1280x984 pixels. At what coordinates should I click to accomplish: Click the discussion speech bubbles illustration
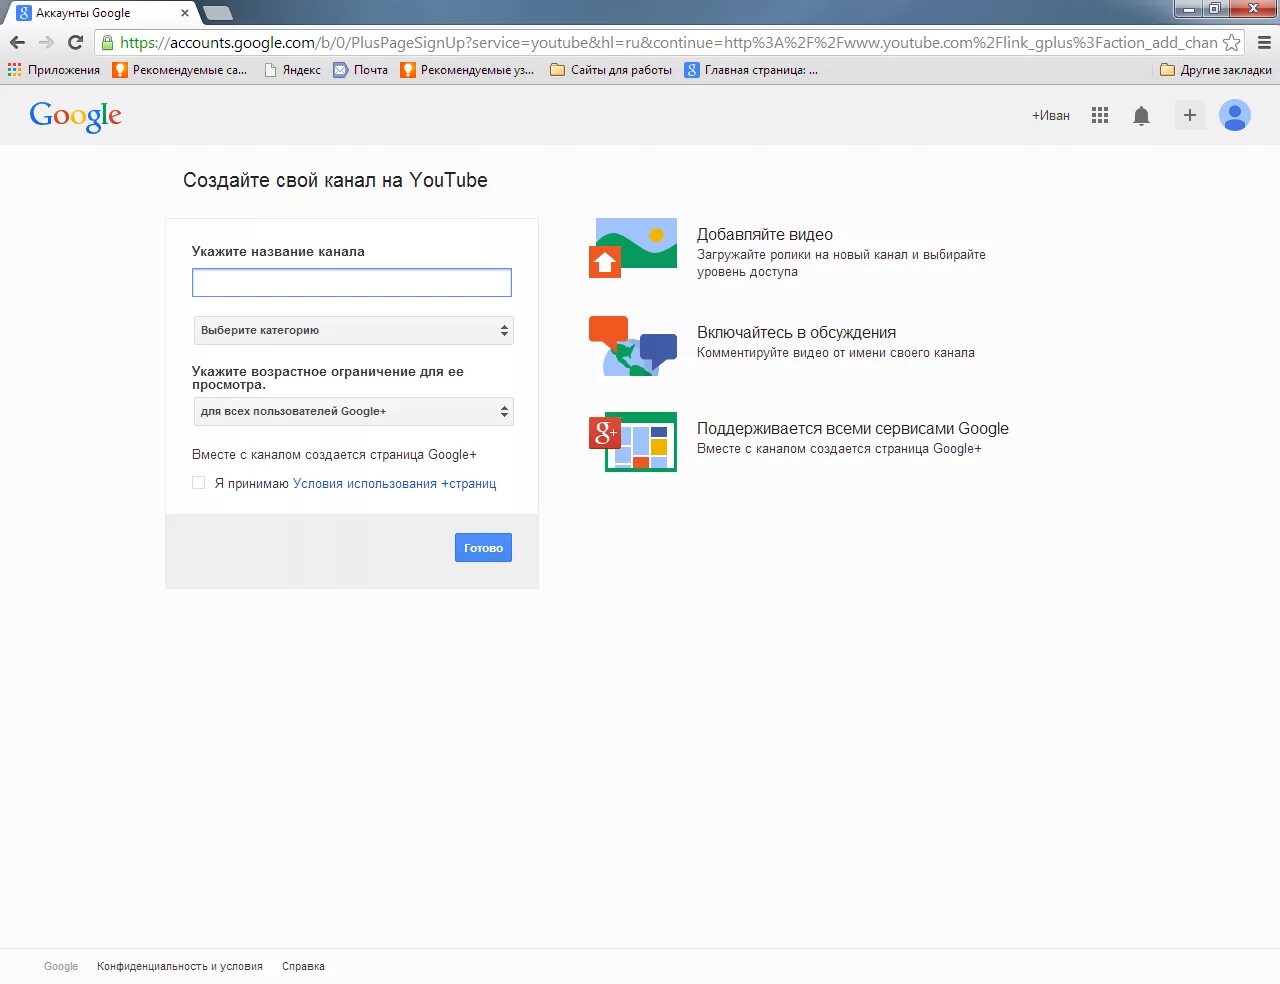pos(633,346)
